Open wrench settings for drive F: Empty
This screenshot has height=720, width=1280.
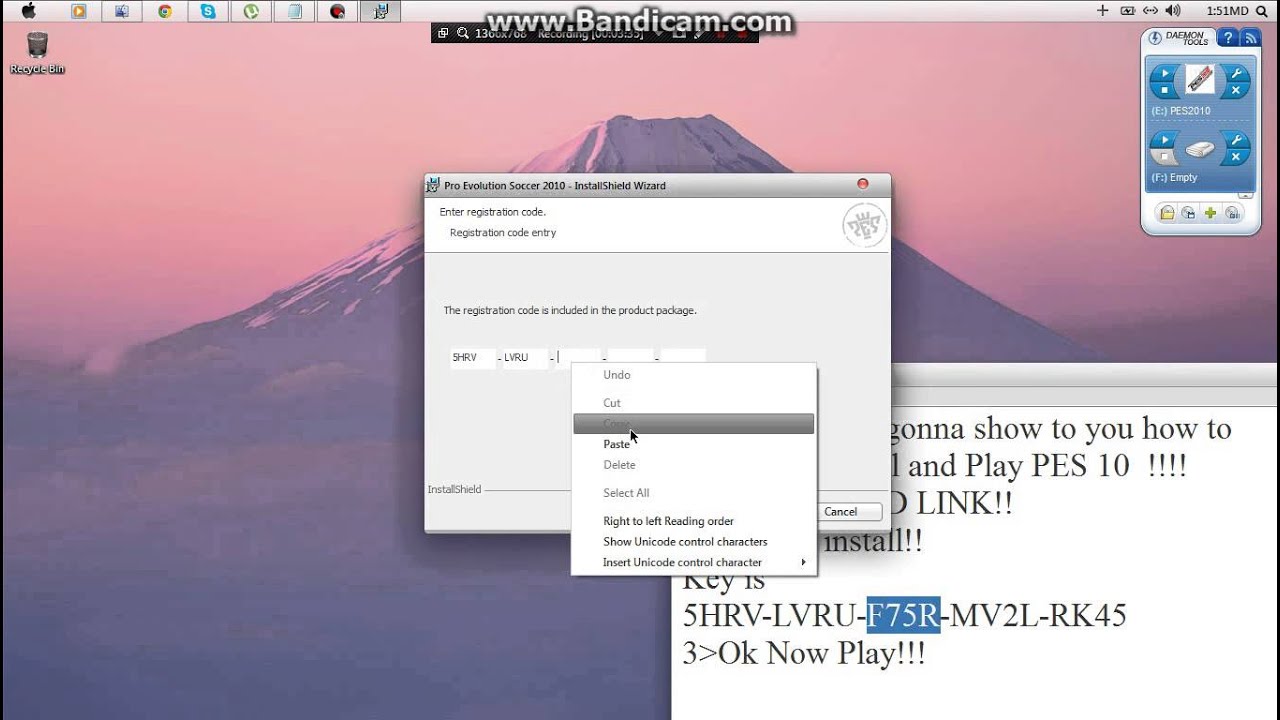(x=1235, y=140)
